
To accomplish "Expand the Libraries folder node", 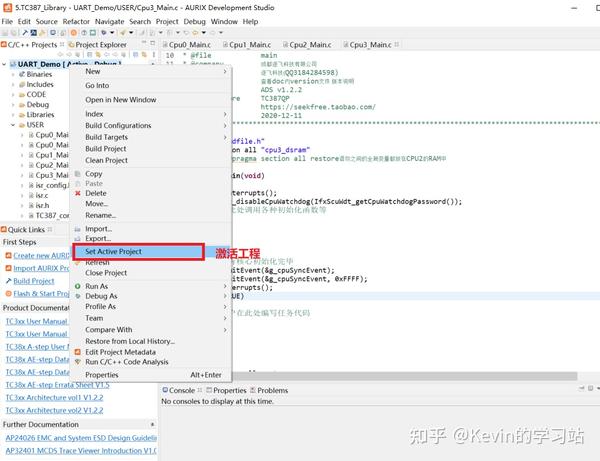I will pyautogui.click(x=13, y=115).
